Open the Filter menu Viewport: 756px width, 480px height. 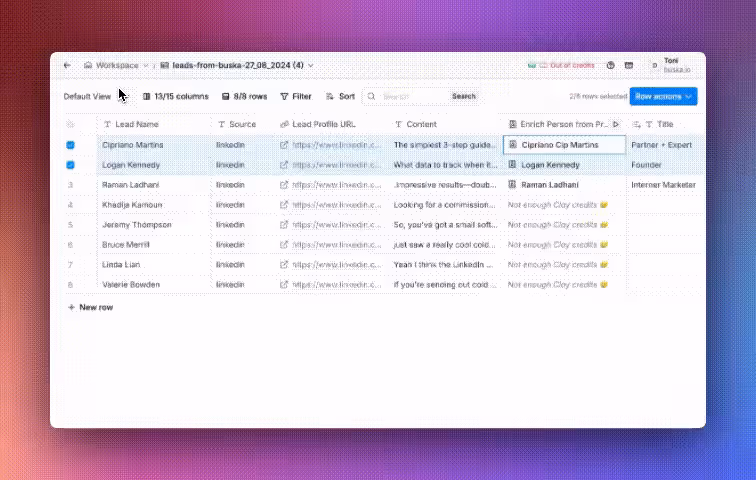296,96
